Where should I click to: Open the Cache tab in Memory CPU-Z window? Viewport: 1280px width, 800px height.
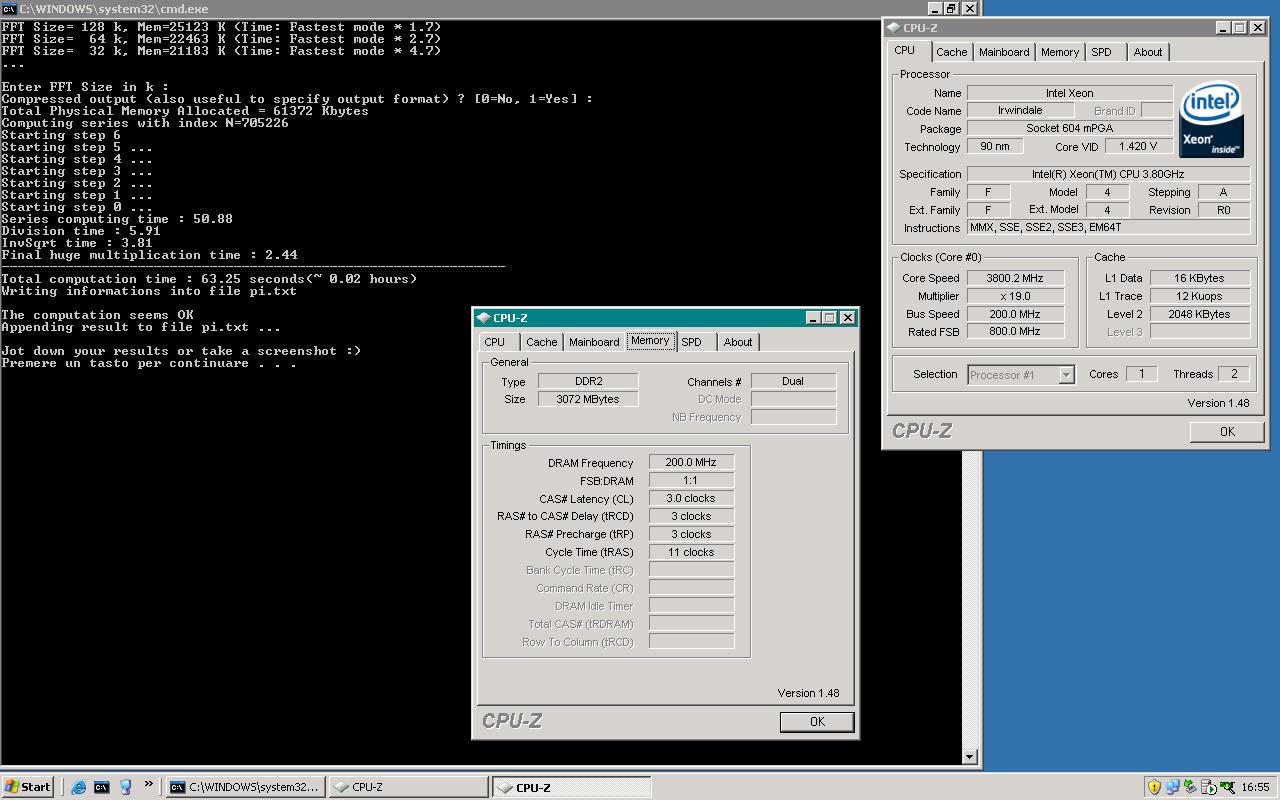click(x=541, y=342)
